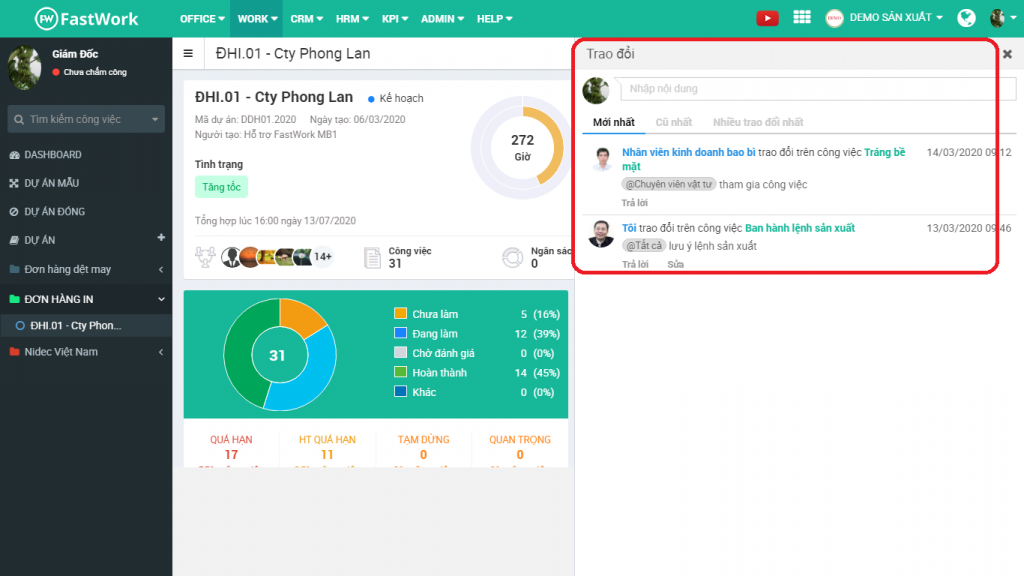The image size is (1024, 576).
Task: Focus the Nhập nội dung comment field
Action: (818, 89)
